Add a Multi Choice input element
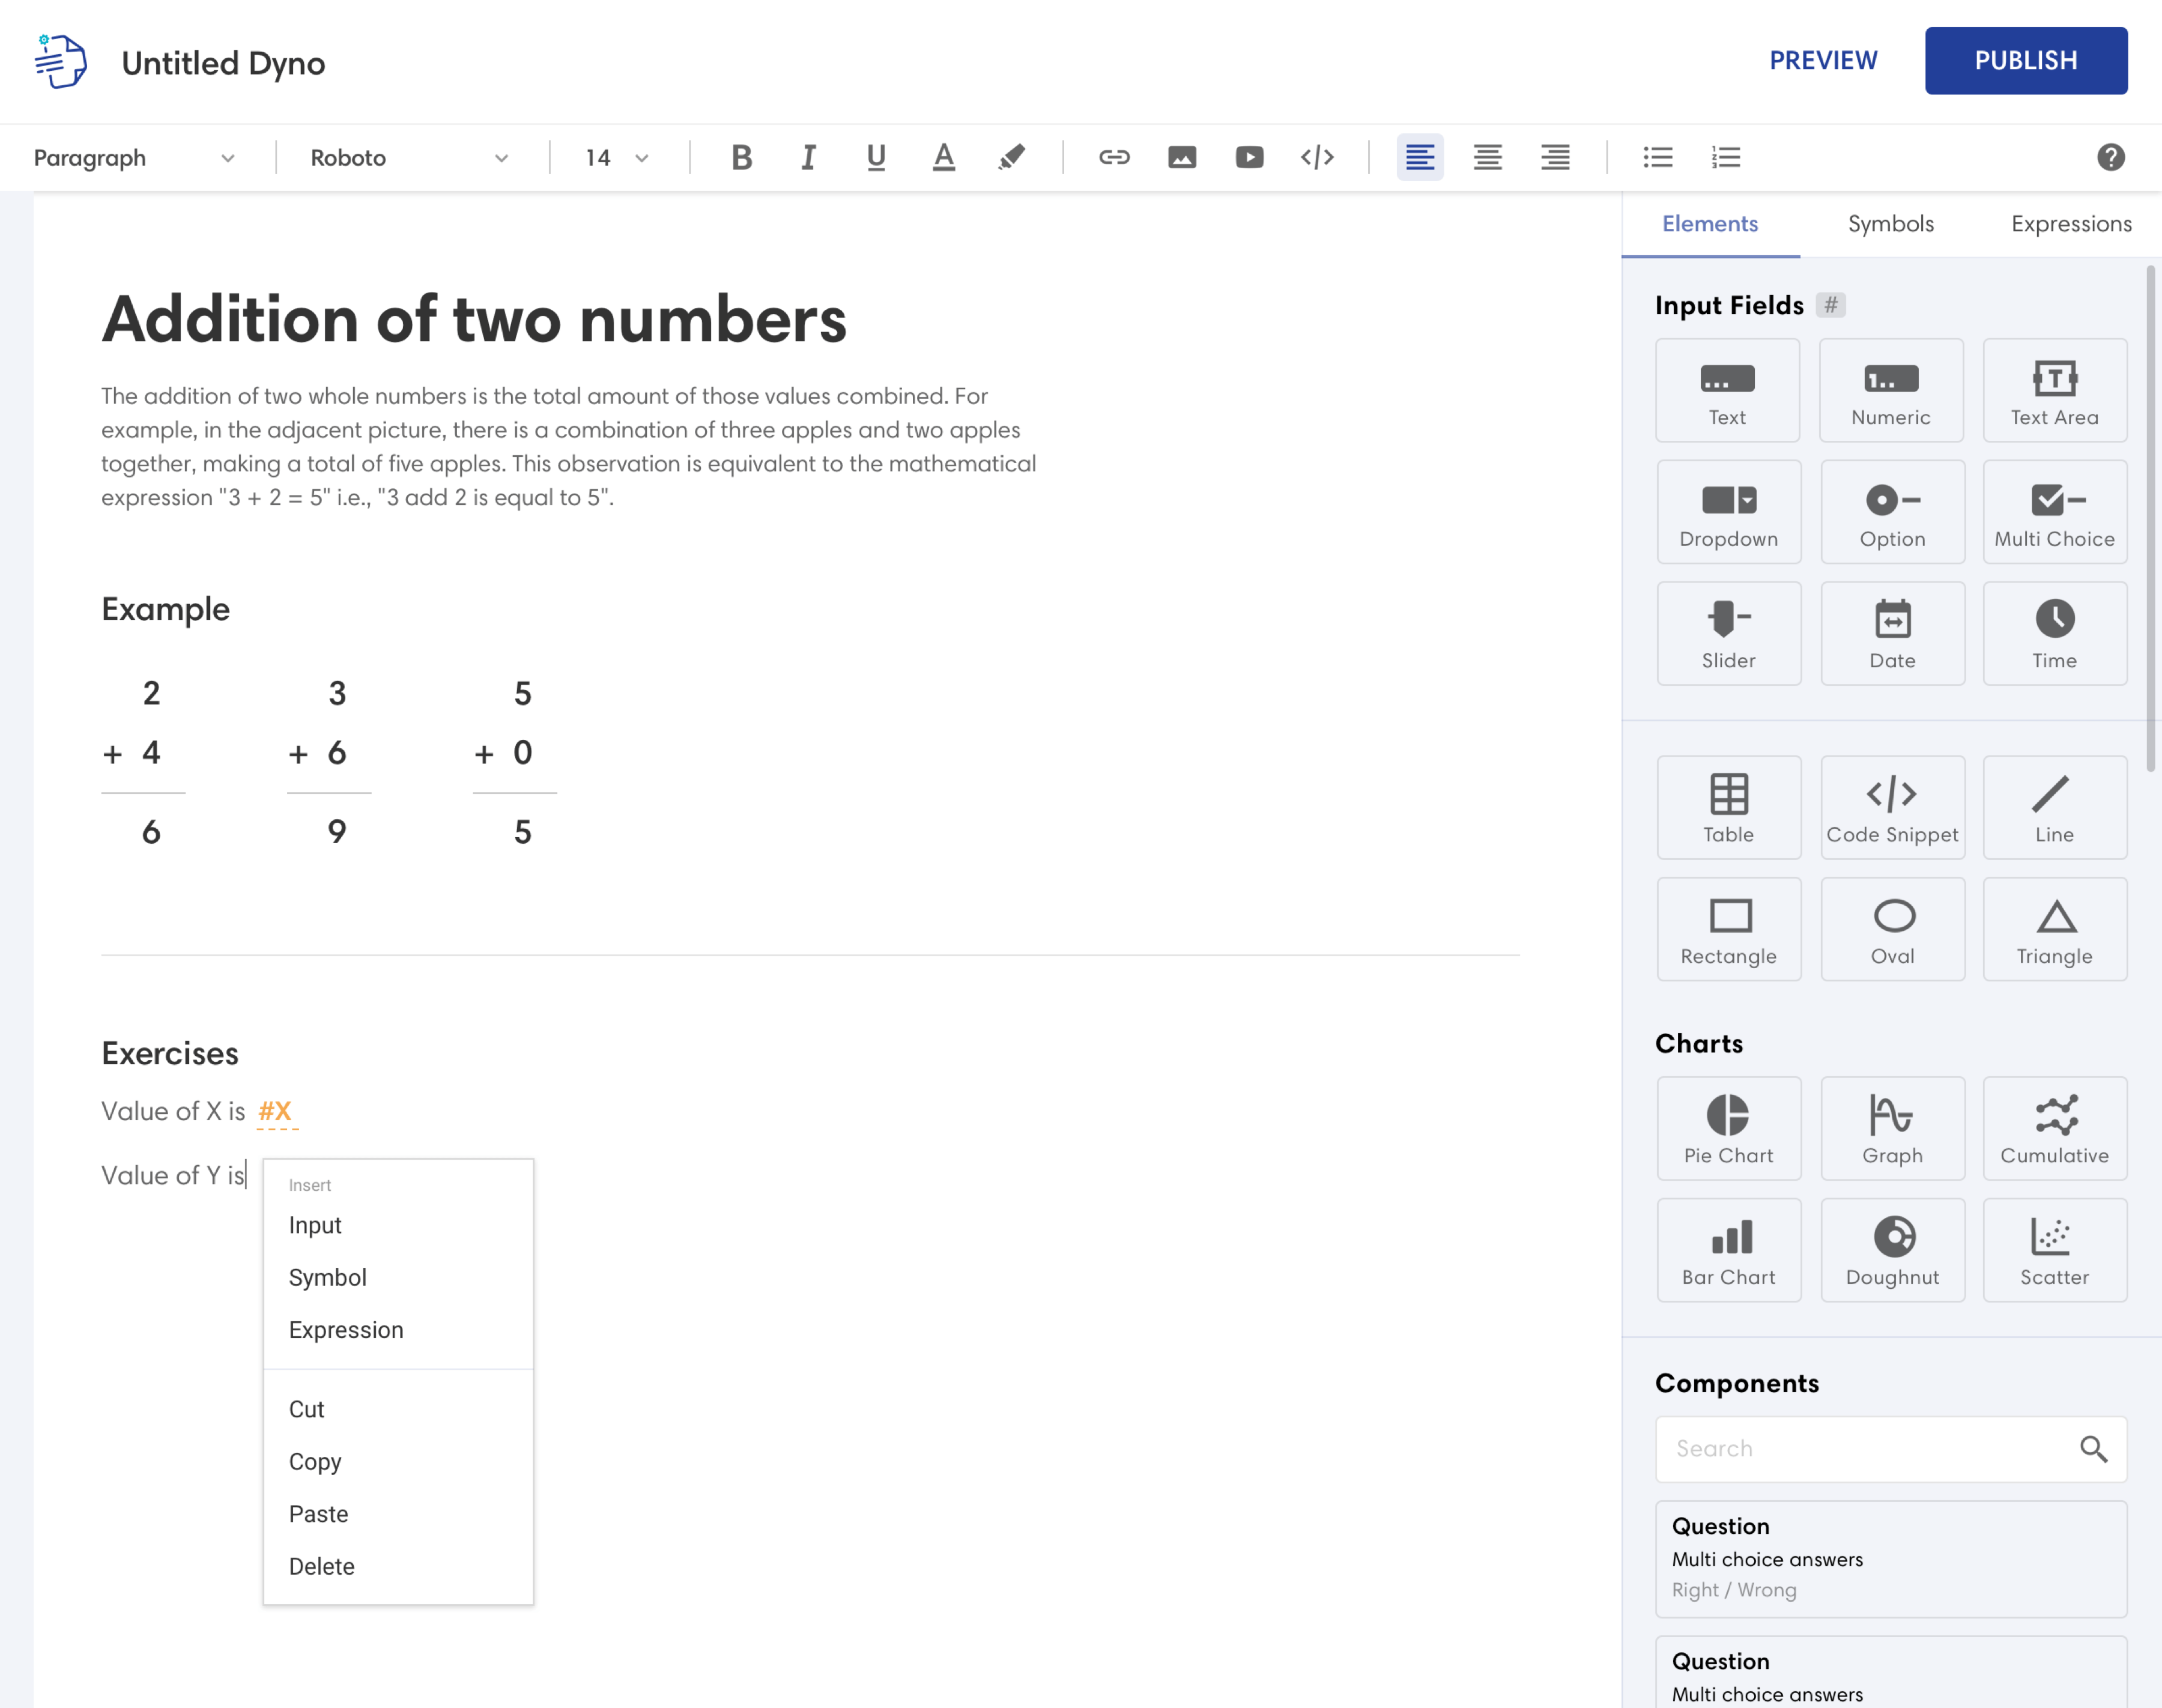Viewport: 2162px width, 1708px height. [2054, 512]
